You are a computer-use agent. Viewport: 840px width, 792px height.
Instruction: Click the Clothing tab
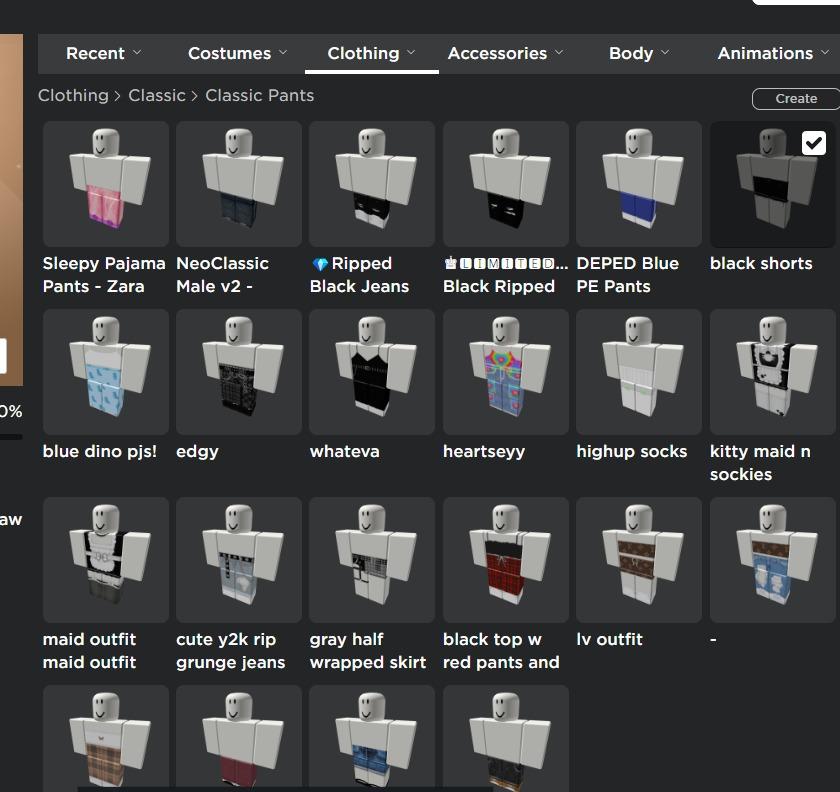(x=371, y=53)
